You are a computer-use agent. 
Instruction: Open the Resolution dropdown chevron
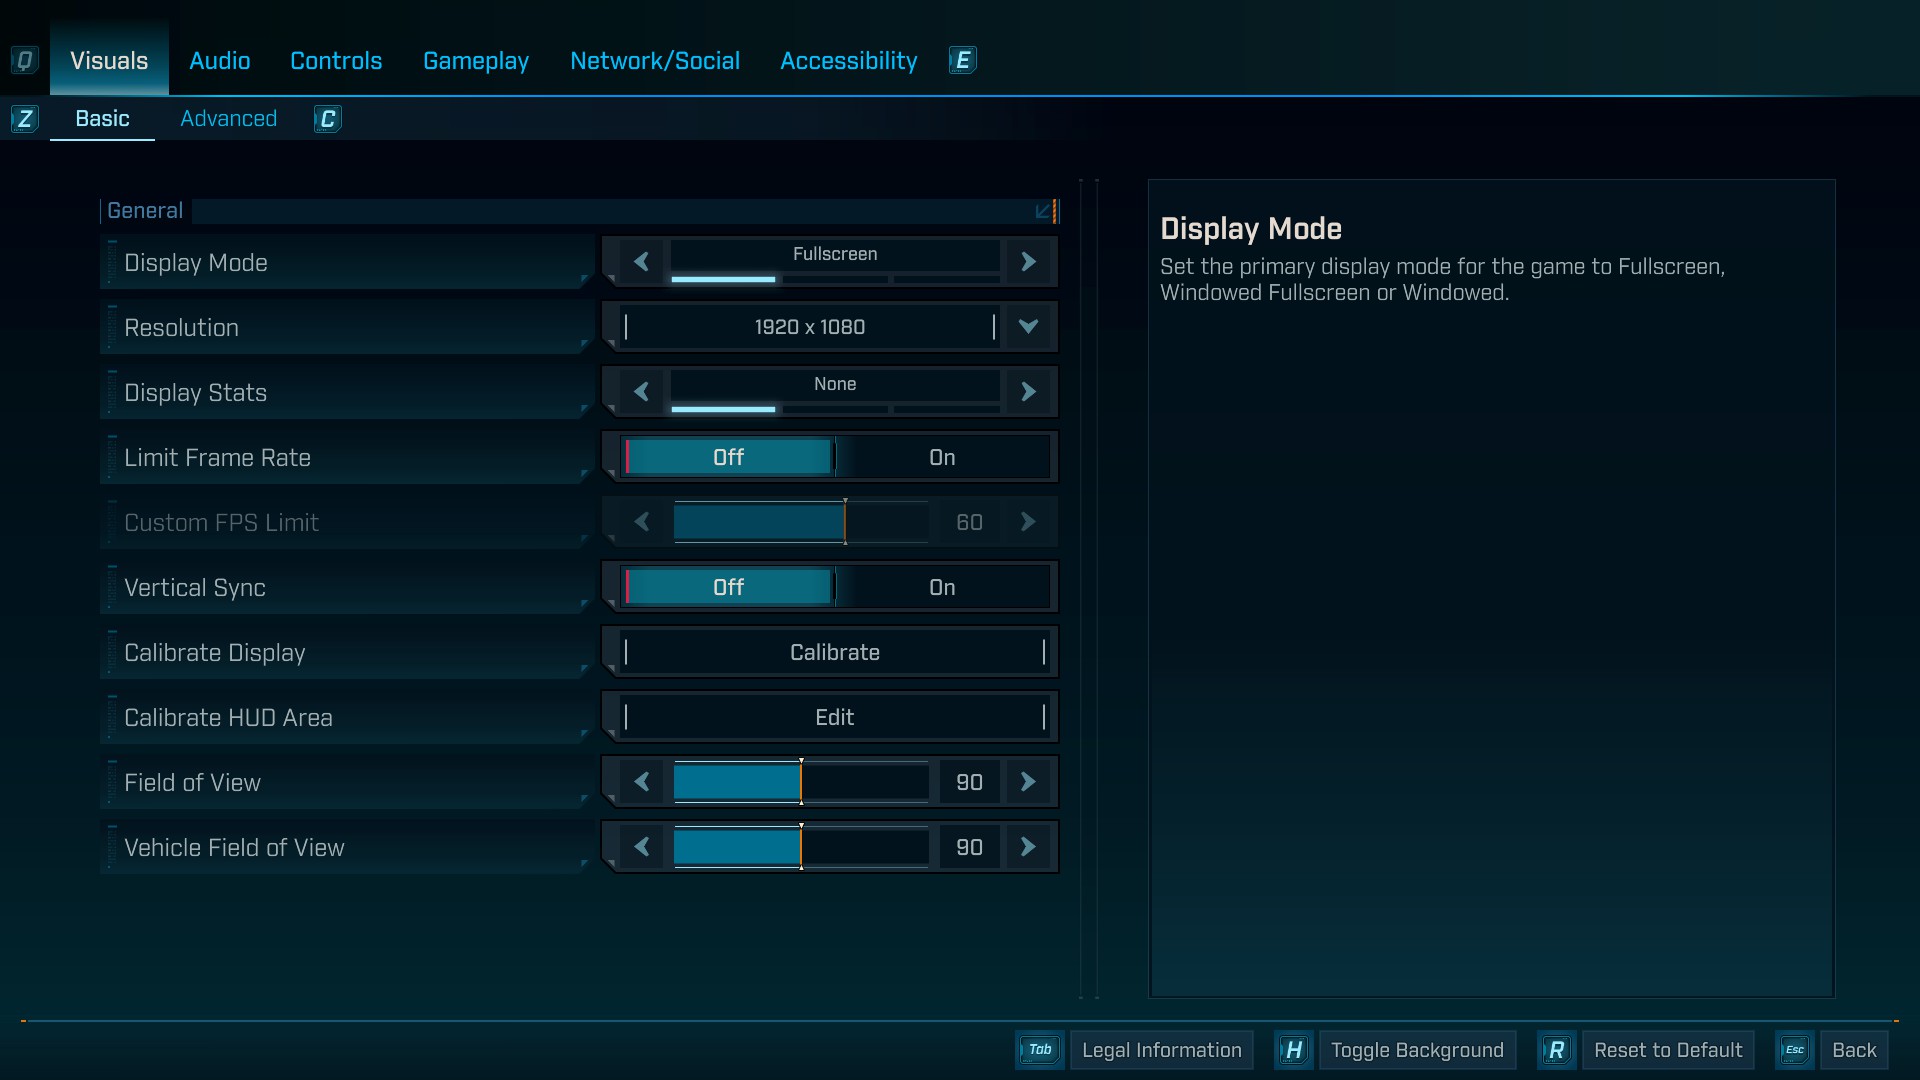[1028, 327]
